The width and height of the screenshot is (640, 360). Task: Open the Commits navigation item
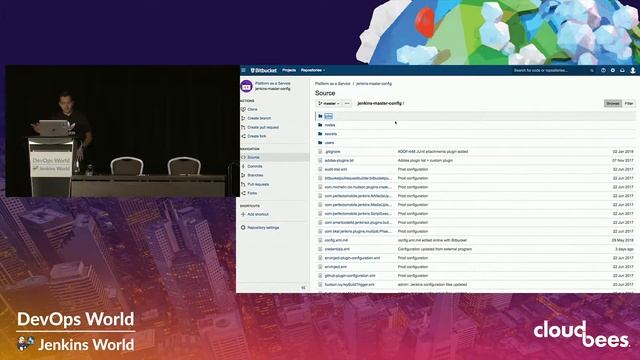click(255, 167)
